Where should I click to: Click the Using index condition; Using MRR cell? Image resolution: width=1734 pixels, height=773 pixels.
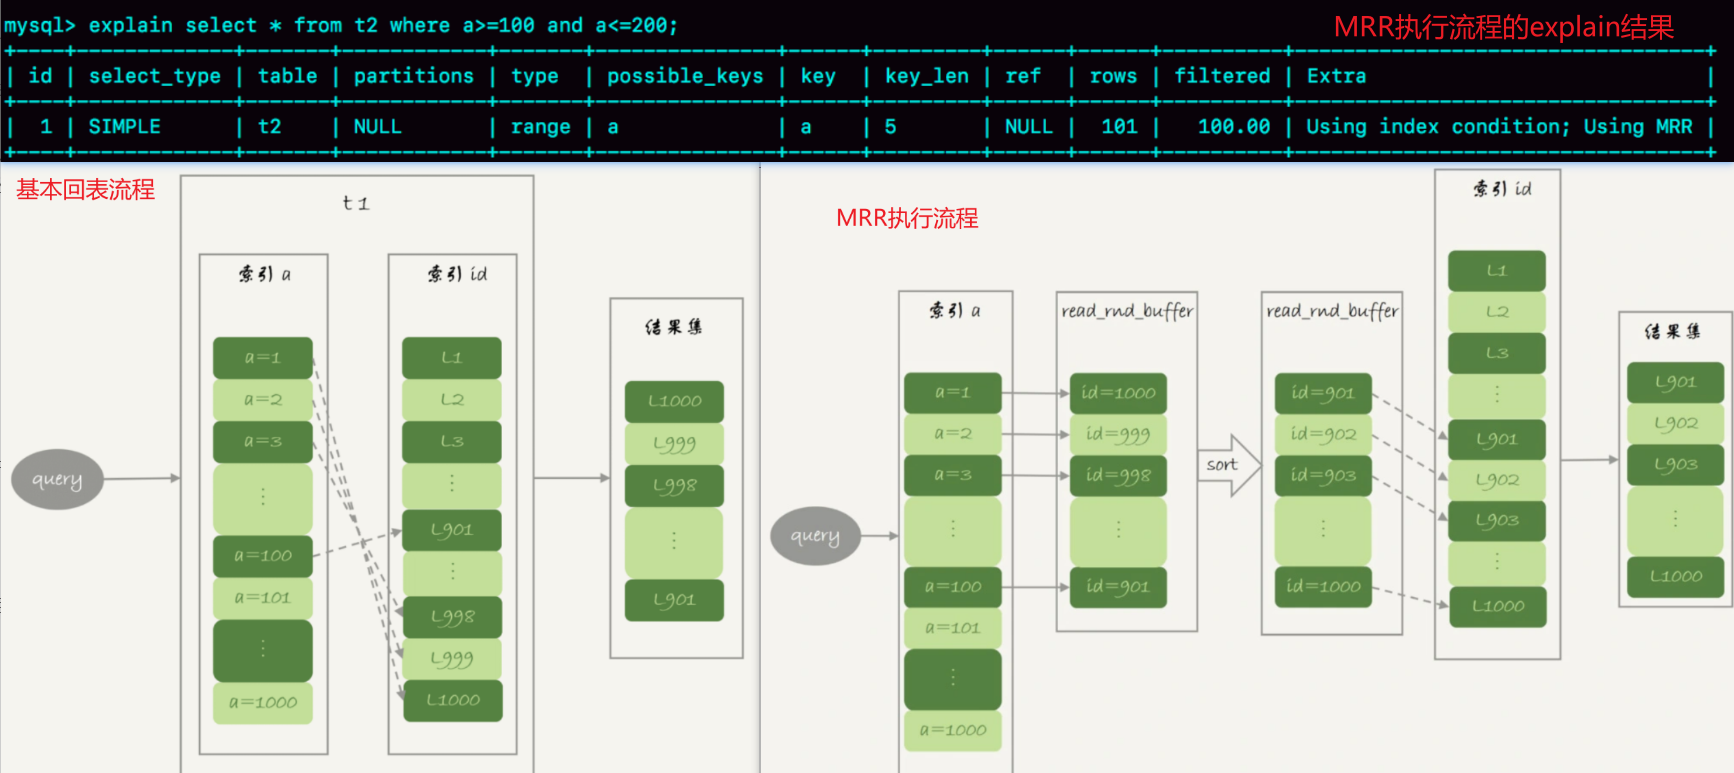coord(1498,127)
